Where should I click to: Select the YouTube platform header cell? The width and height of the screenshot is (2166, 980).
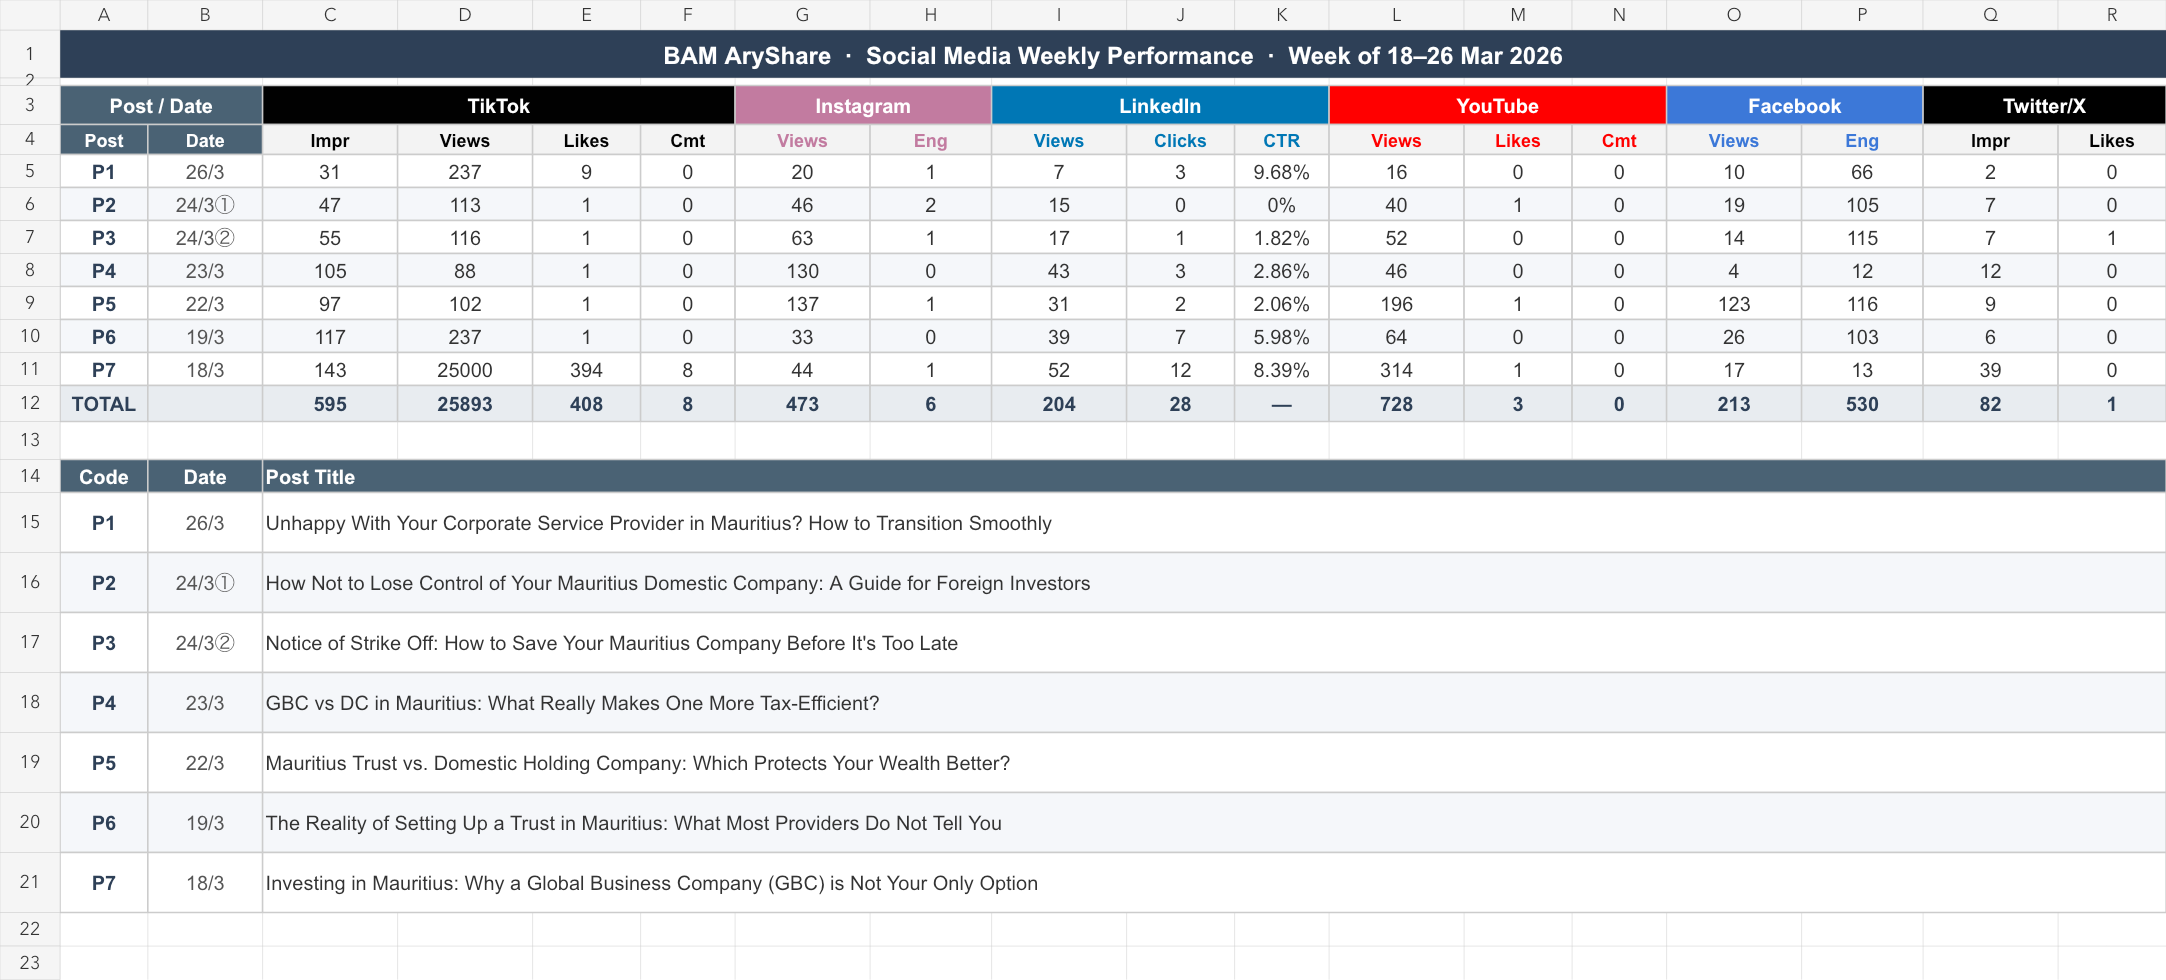click(x=1497, y=106)
